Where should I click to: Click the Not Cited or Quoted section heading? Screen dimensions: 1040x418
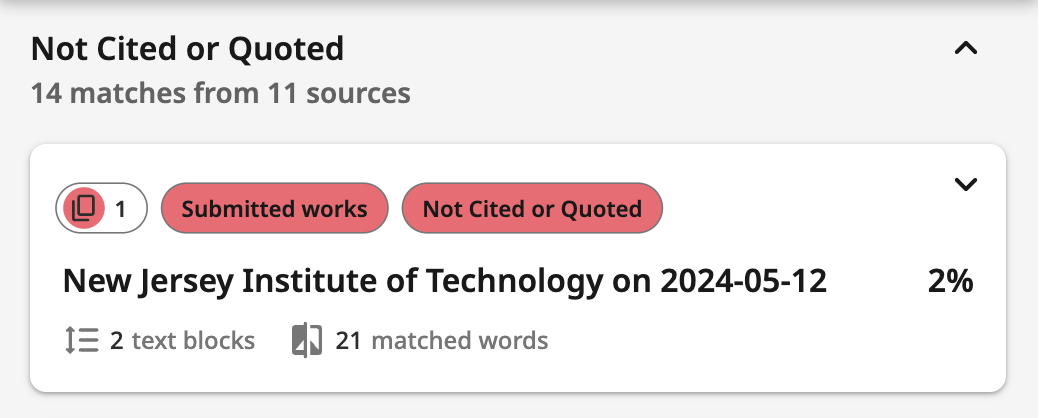click(187, 47)
